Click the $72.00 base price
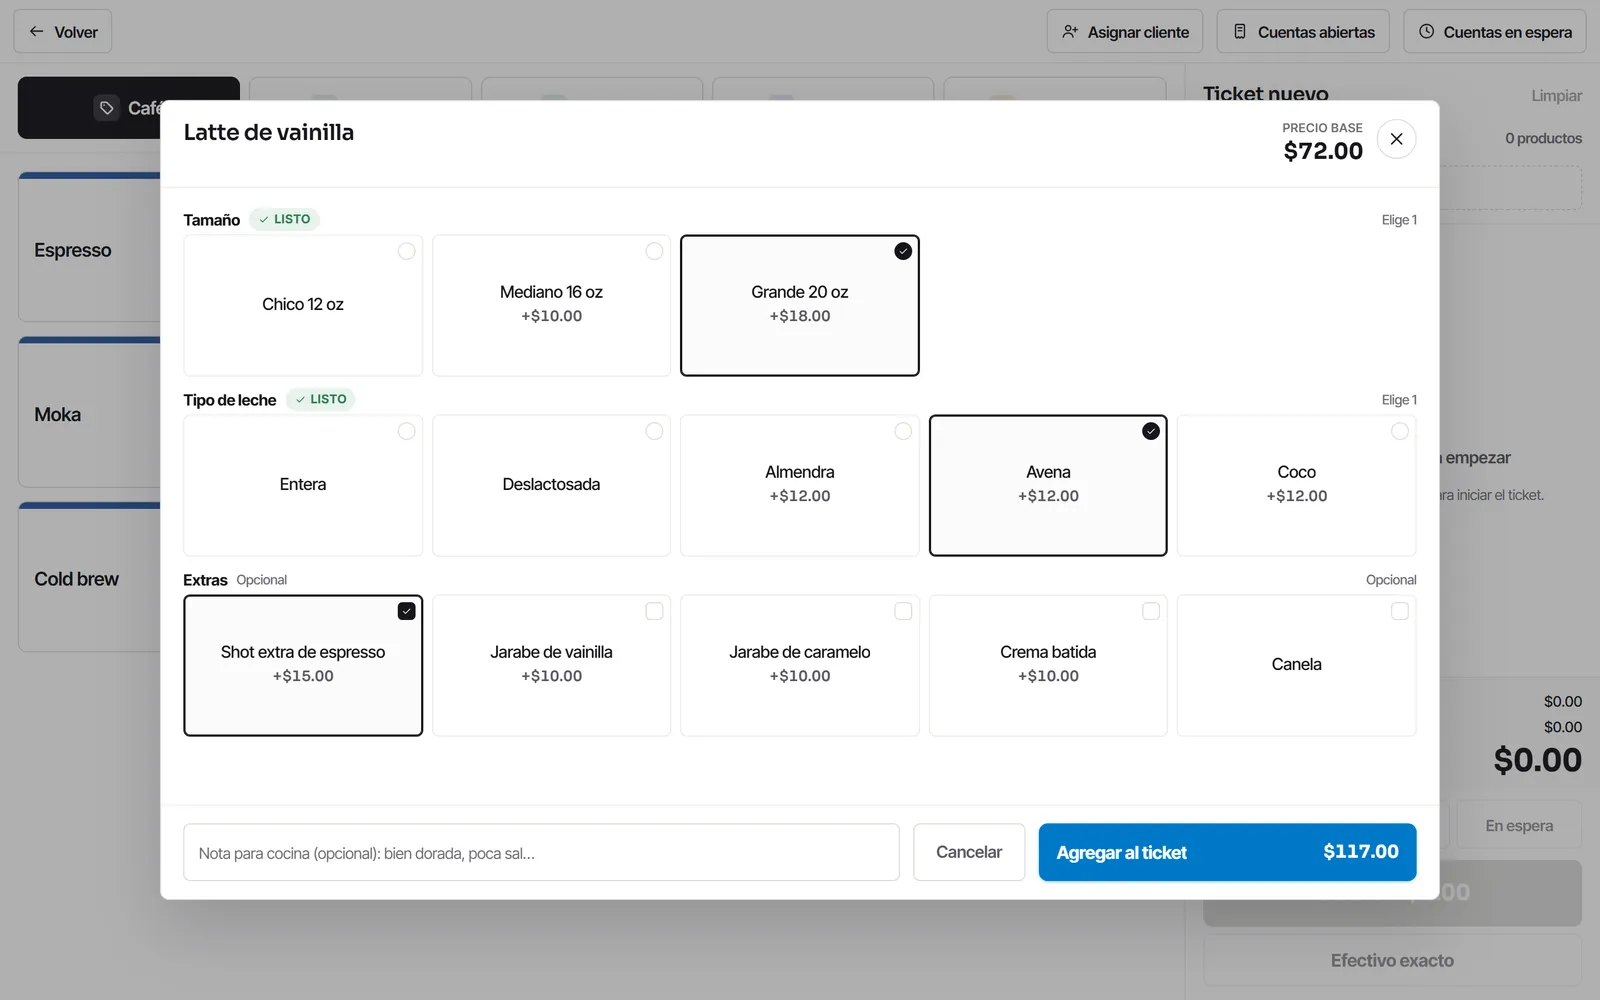Viewport: 1600px width, 1000px height. [x=1323, y=151]
